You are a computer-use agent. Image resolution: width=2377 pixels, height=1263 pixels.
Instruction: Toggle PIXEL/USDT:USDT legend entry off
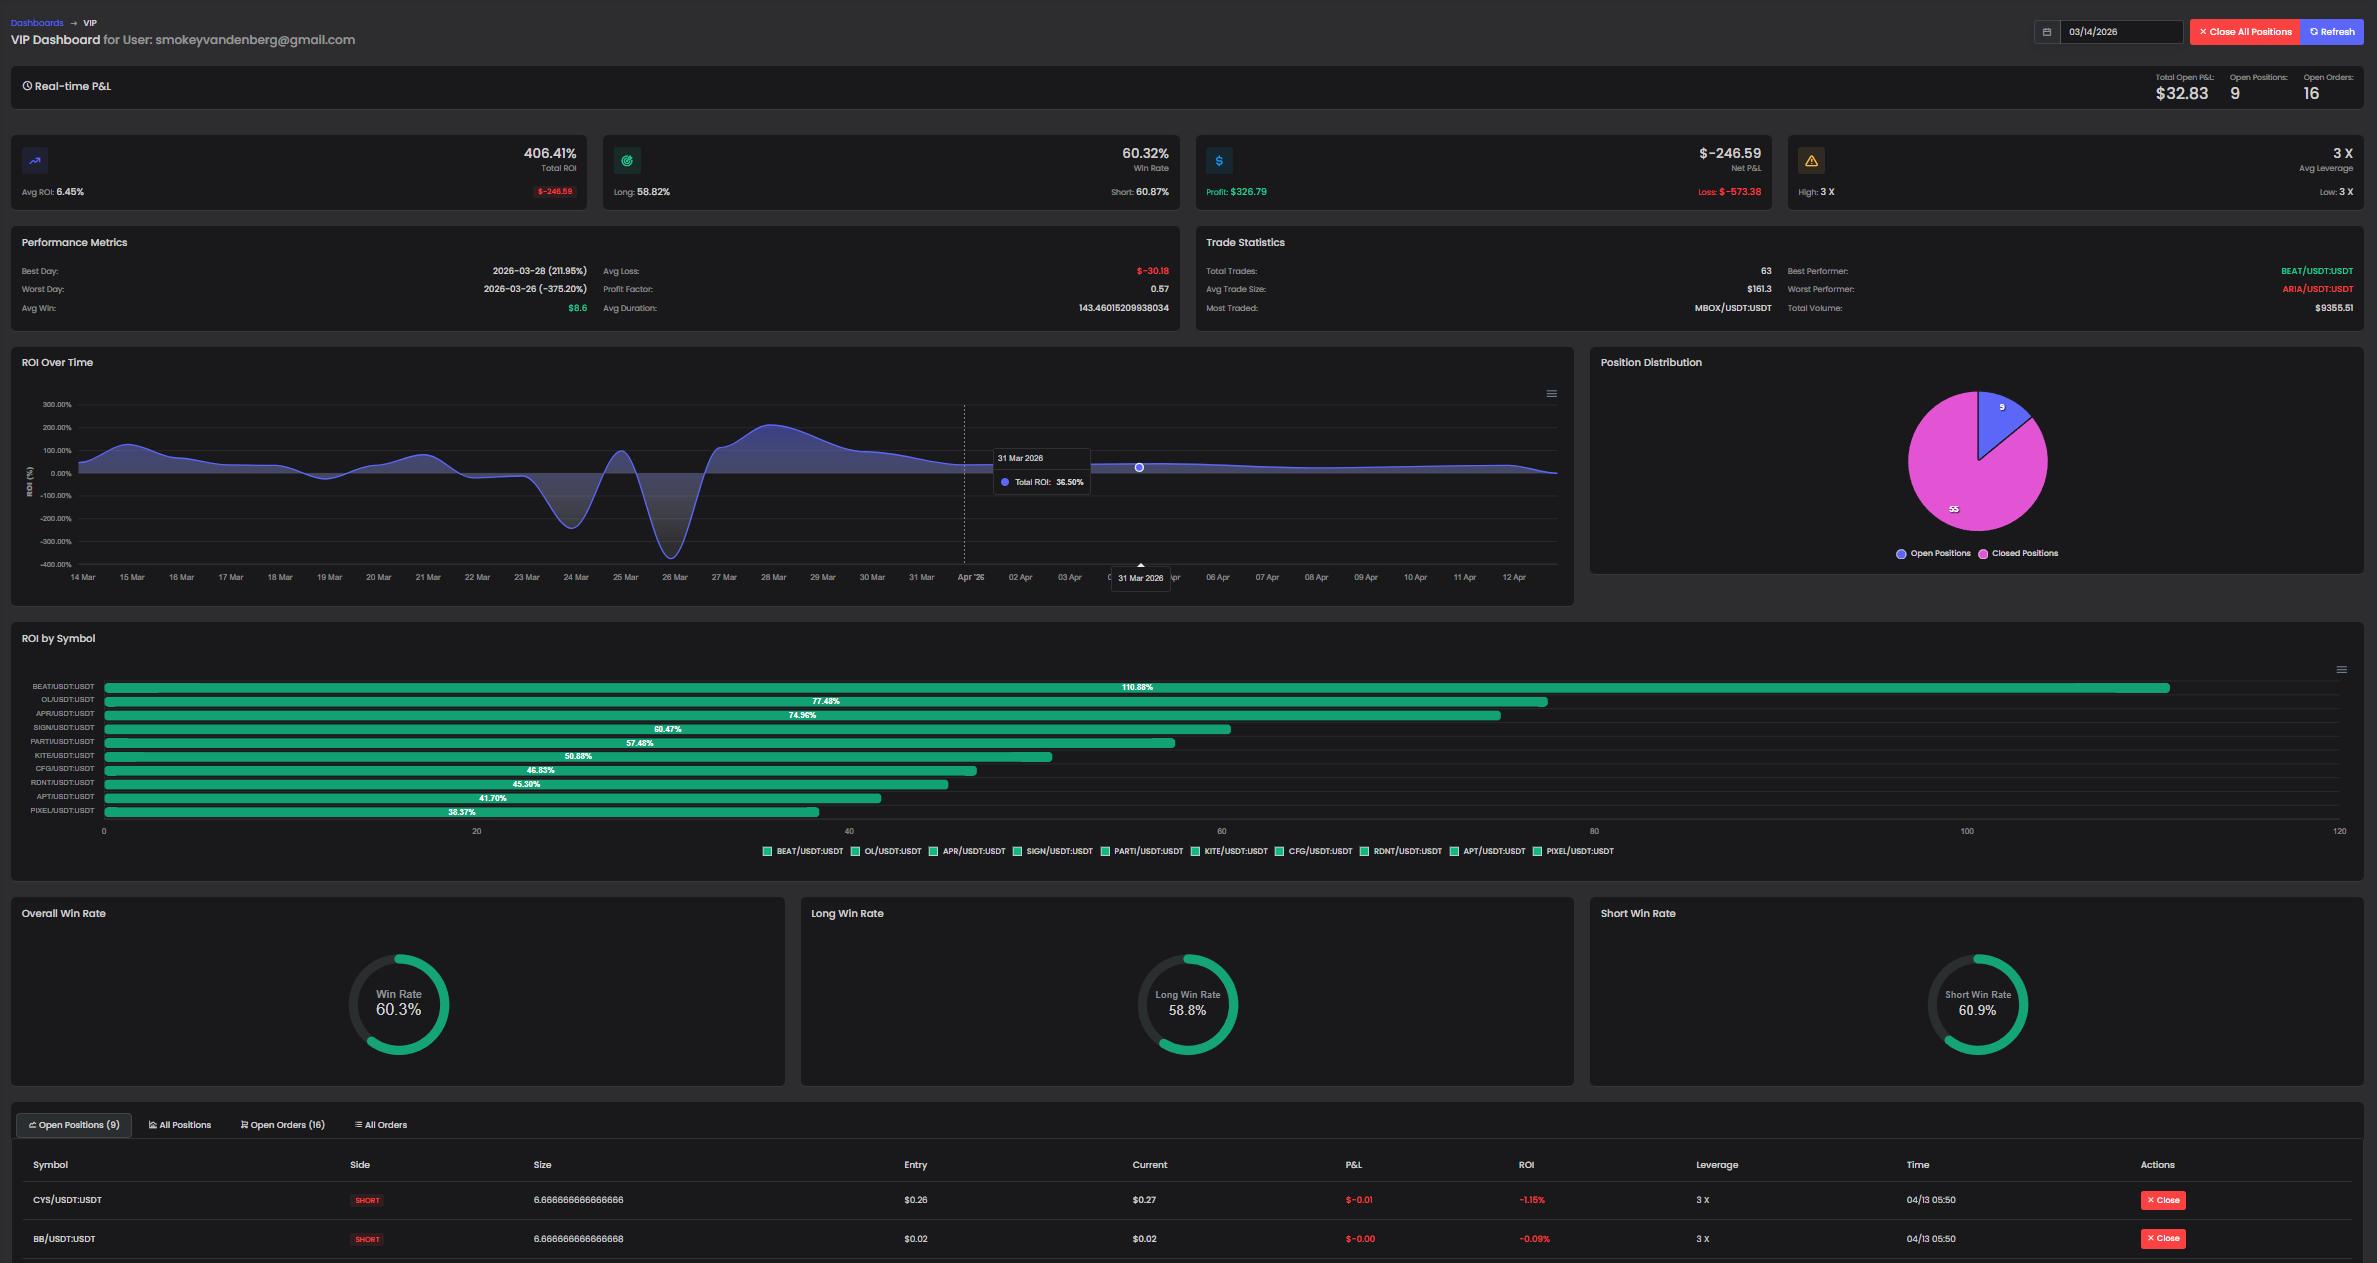pos(1573,851)
